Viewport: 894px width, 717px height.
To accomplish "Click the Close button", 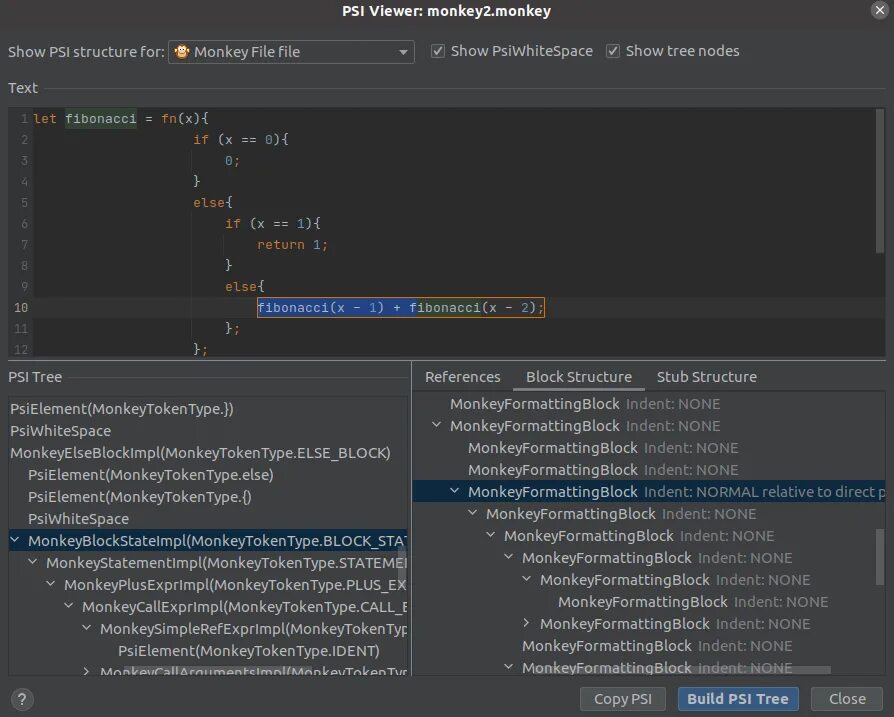I will [x=846, y=698].
